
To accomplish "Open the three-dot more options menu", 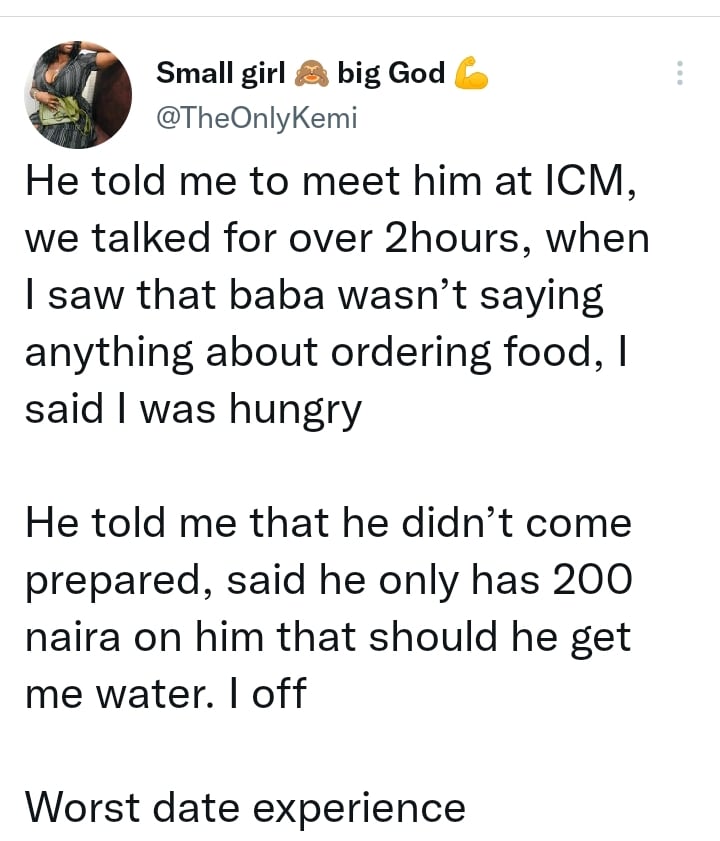I will (680, 74).
